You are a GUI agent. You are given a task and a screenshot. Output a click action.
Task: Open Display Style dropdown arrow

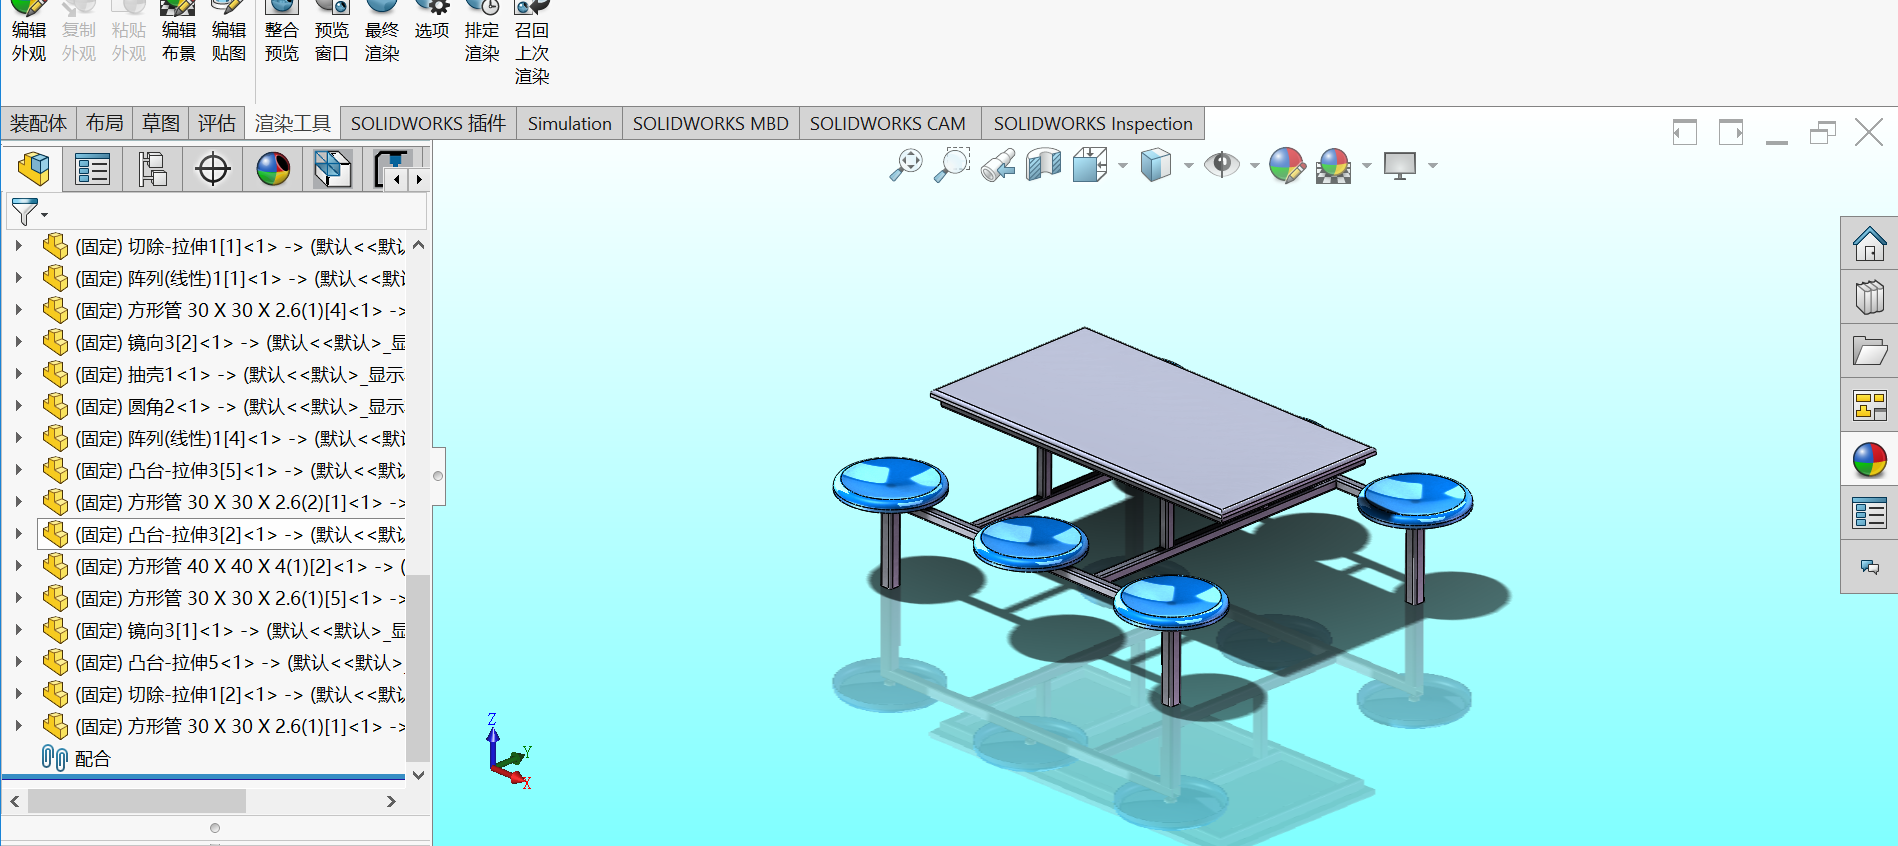1188,166
